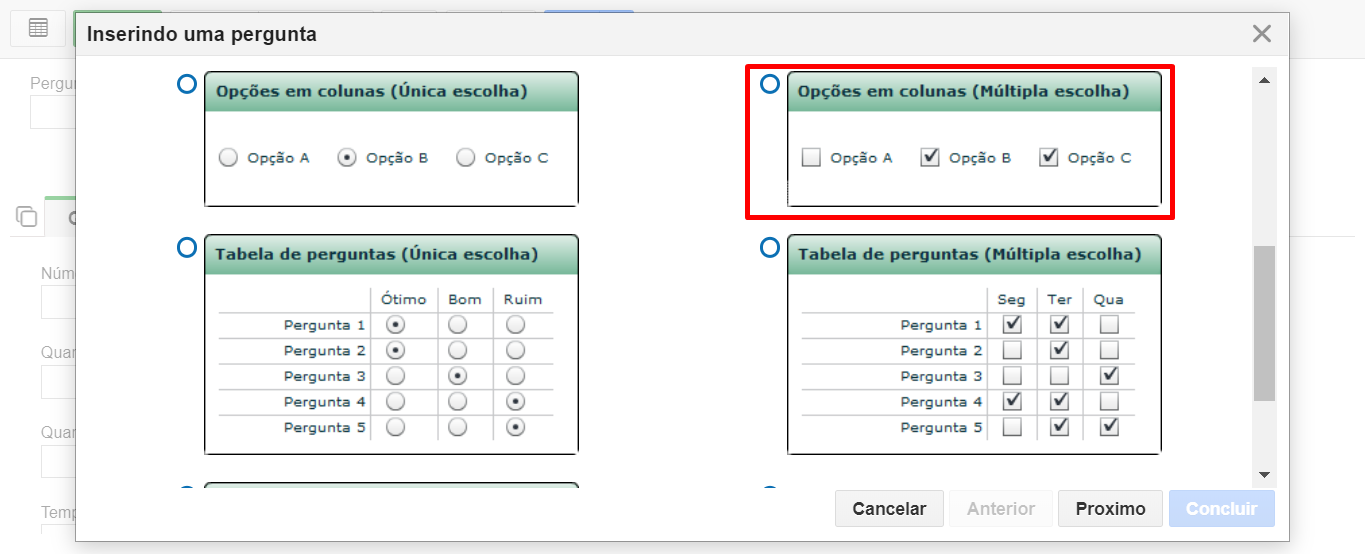Viewport: 1365px width, 554px height.
Task: Click the Tabela de perguntas (Única escolha) preview
Action: coord(391,345)
